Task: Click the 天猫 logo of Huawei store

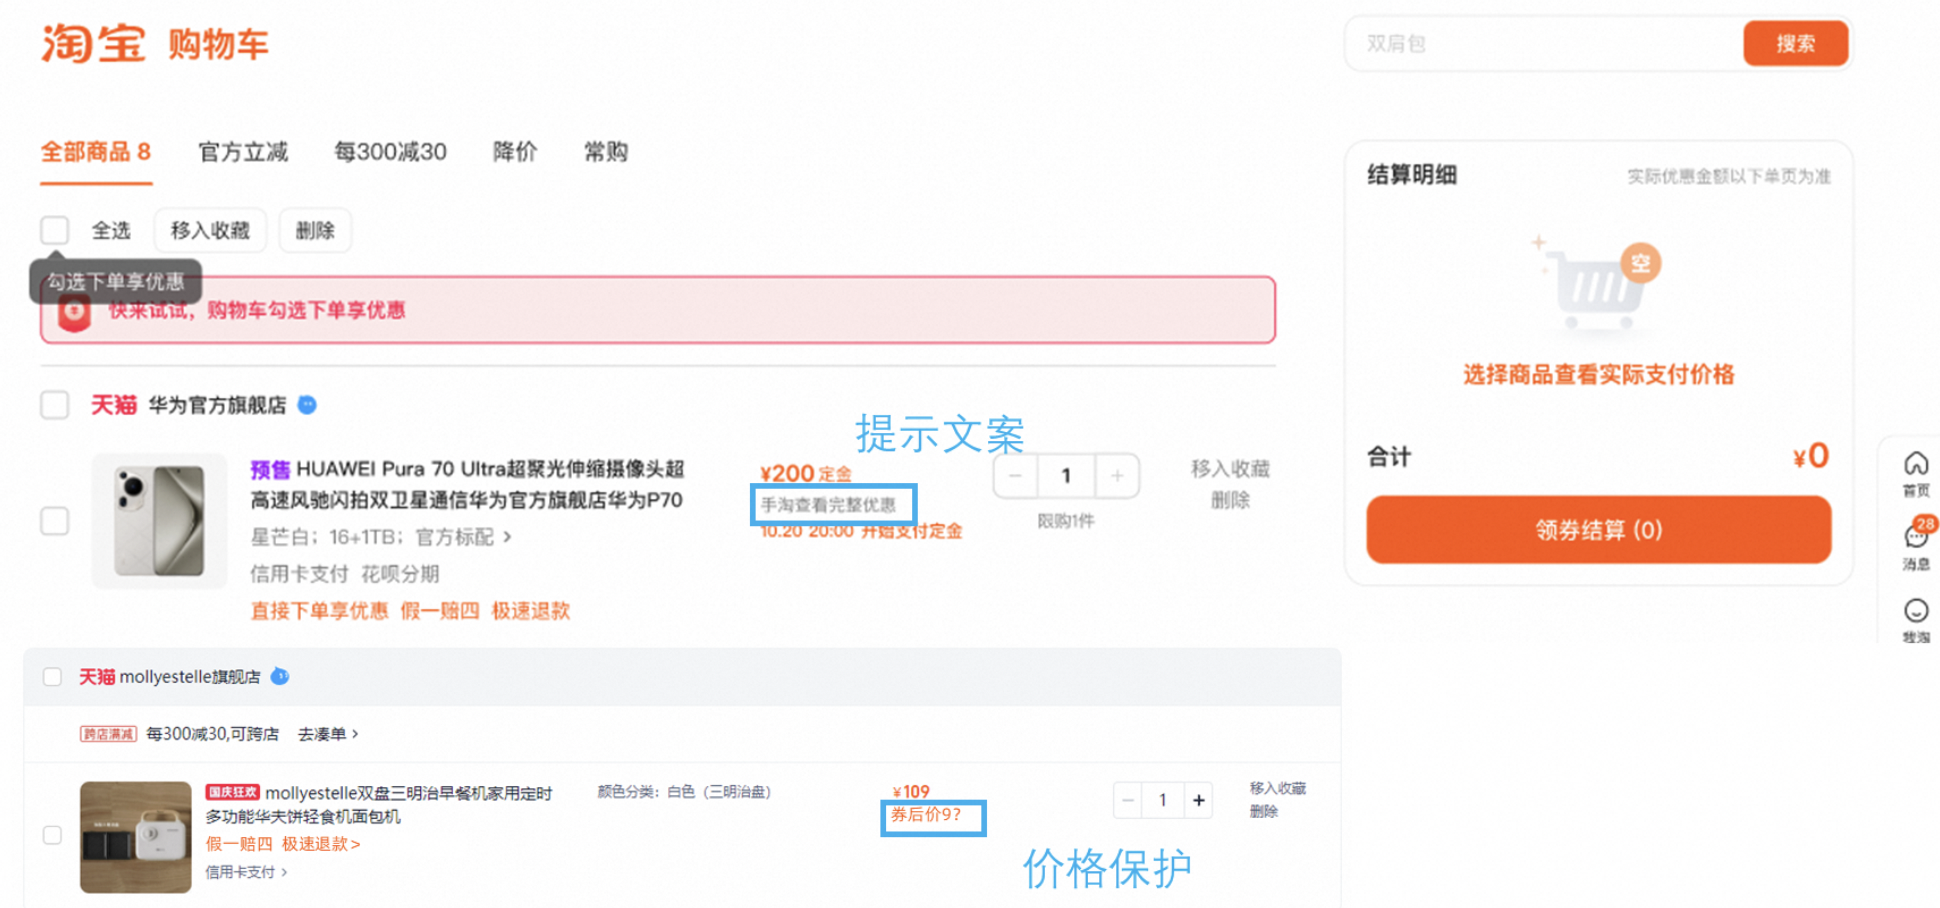Action: pyautogui.click(x=113, y=405)
